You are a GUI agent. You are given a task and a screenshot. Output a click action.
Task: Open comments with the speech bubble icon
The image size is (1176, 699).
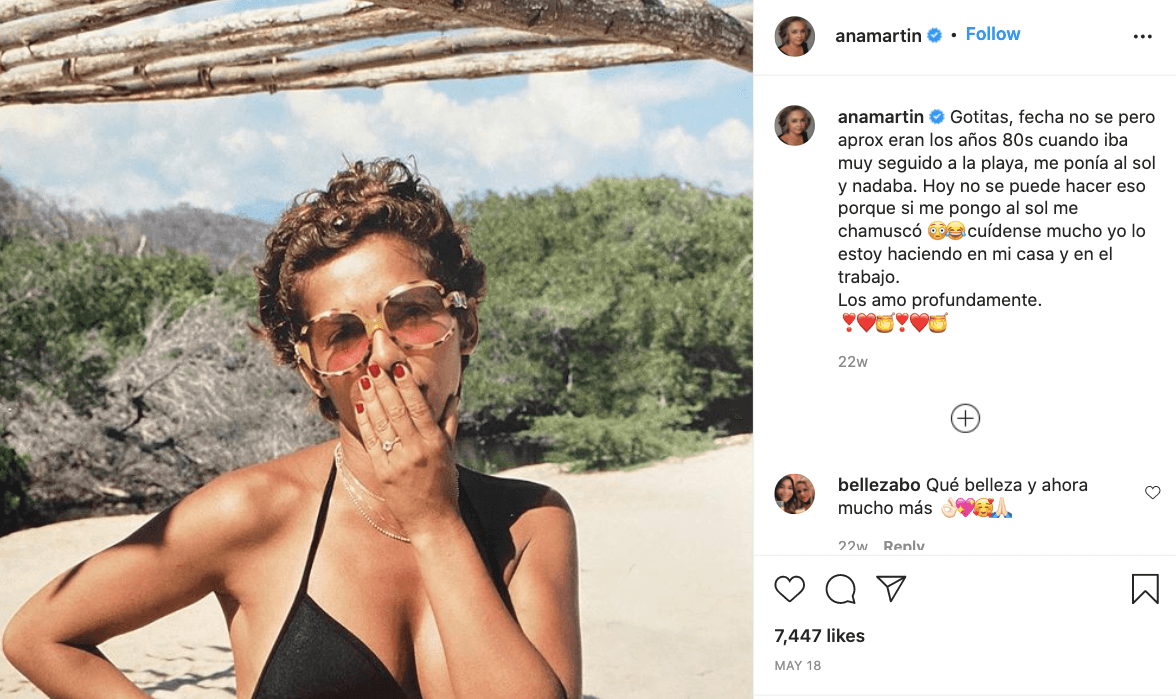[840, 589]
